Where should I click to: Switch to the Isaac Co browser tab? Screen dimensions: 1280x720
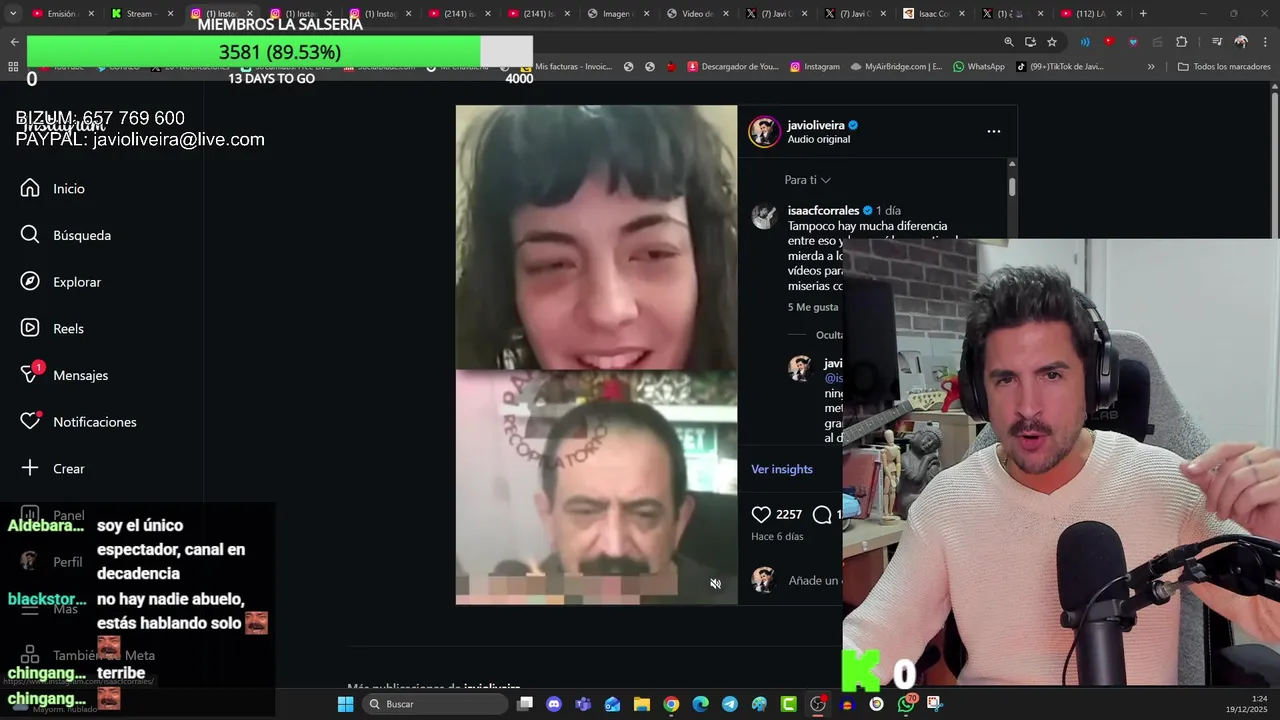tap(934, 14)
